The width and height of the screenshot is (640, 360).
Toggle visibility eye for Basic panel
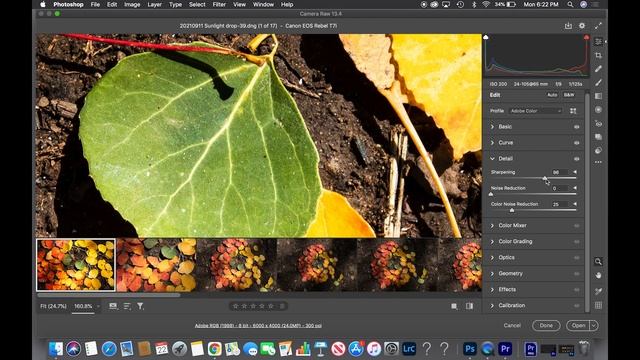(x=576, y=127)
